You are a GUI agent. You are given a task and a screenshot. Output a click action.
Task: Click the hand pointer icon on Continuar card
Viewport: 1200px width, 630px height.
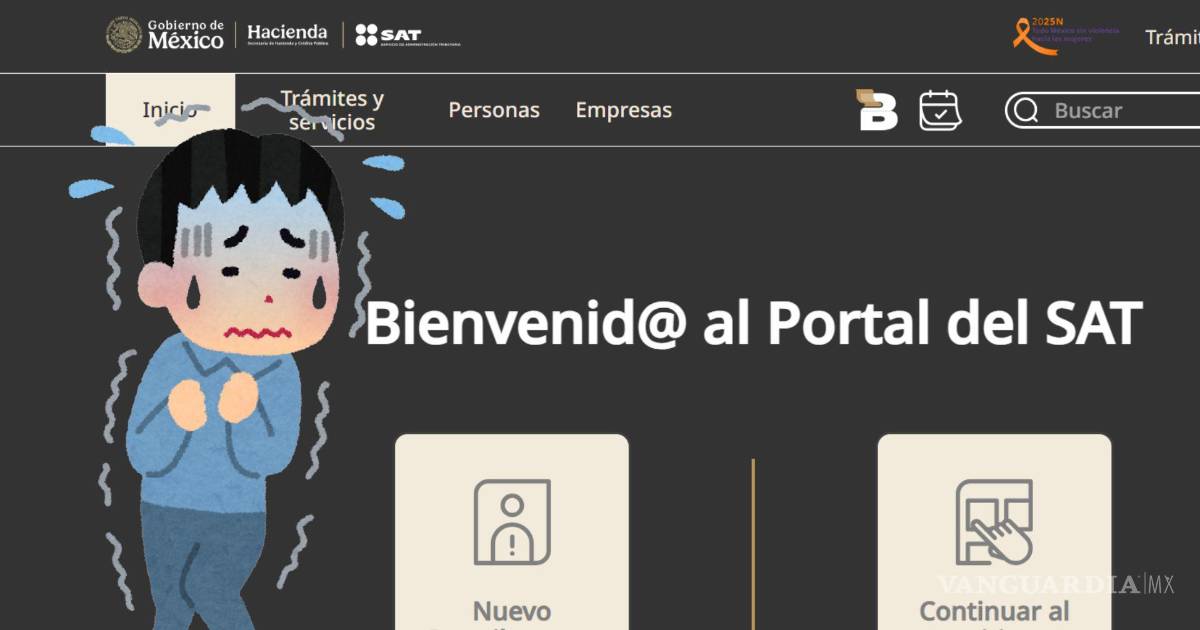tap(994, 522)
